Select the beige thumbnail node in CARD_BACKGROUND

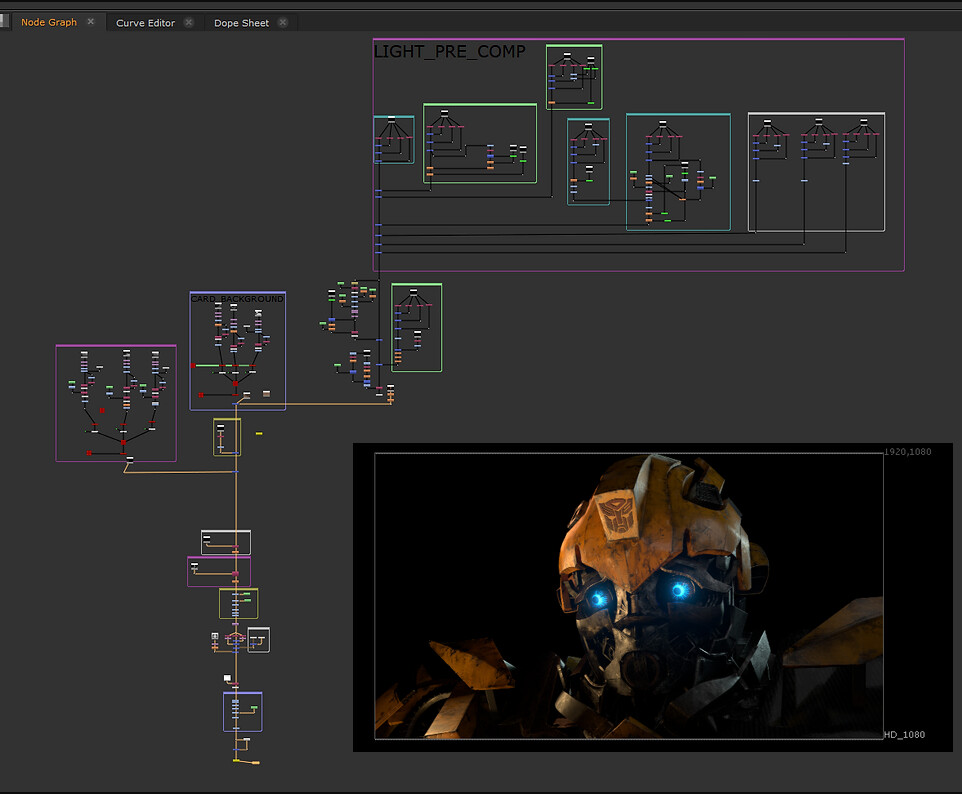coord(266,394)
